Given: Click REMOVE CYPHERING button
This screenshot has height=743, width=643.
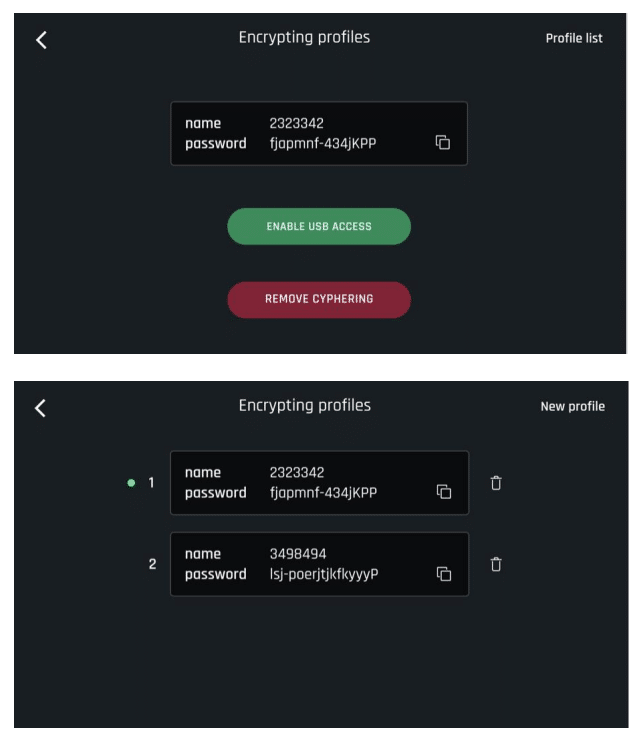Looking at the screenshot, I should coord(319,299).
